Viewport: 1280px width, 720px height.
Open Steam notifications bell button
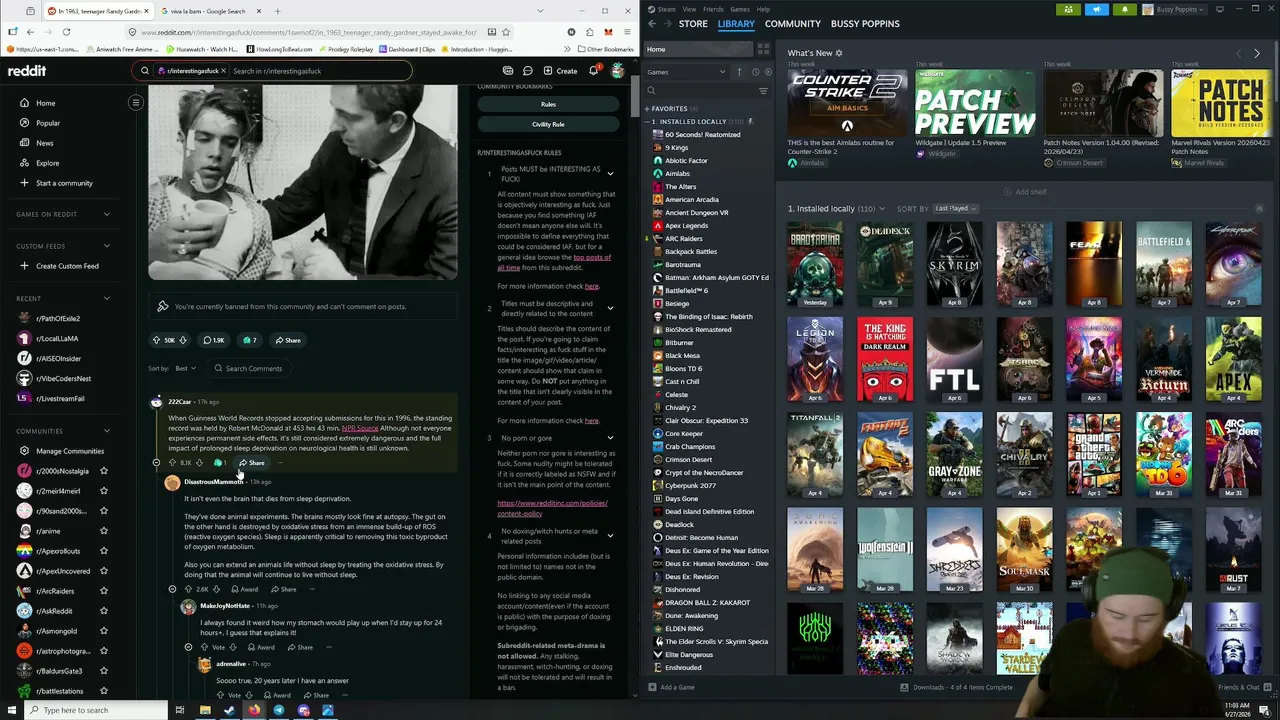tap(1124, 9)
